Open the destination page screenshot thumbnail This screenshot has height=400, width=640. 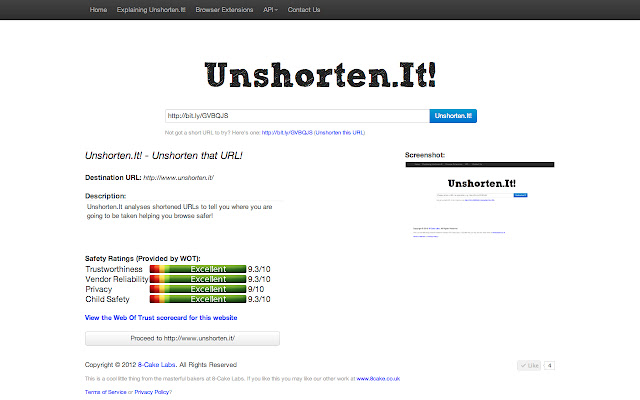pos(480,200)
